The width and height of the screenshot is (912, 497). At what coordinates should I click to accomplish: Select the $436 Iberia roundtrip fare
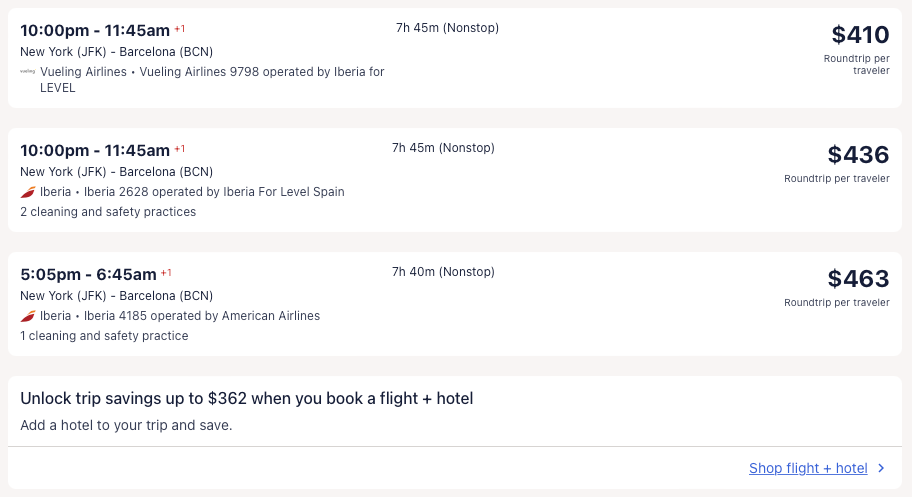pos(858,155)
